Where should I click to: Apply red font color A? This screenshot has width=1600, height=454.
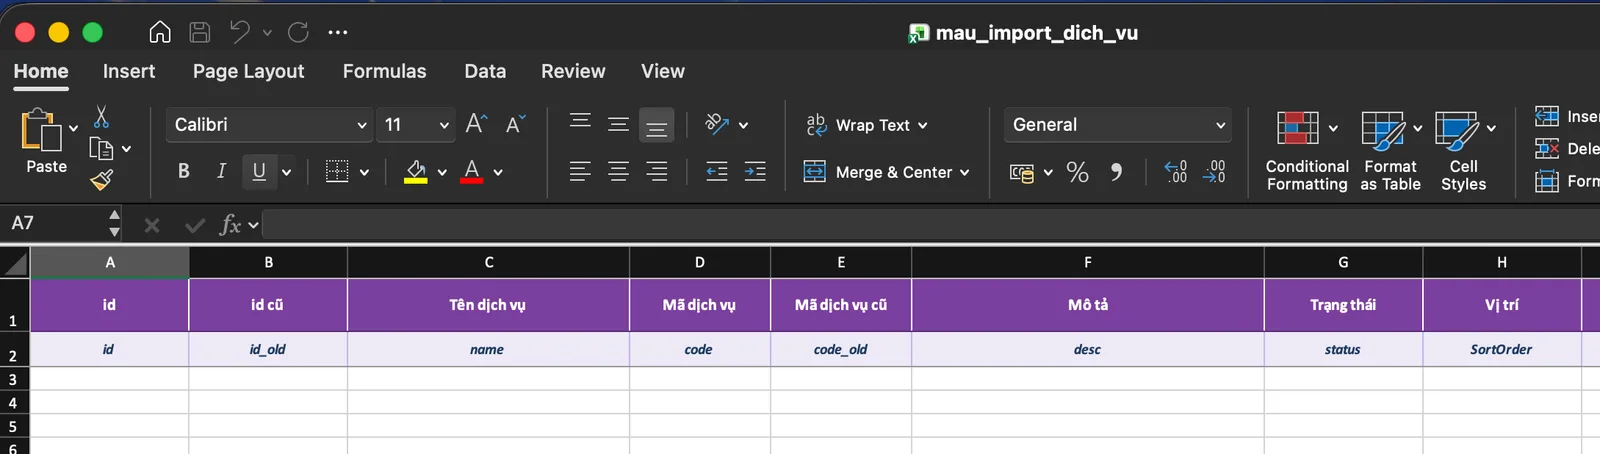[x=472, y=171]
